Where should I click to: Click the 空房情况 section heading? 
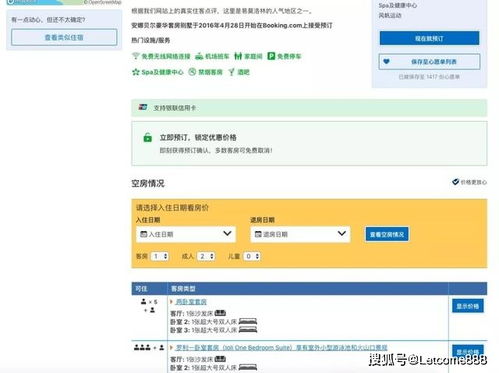tap(148, 183)
